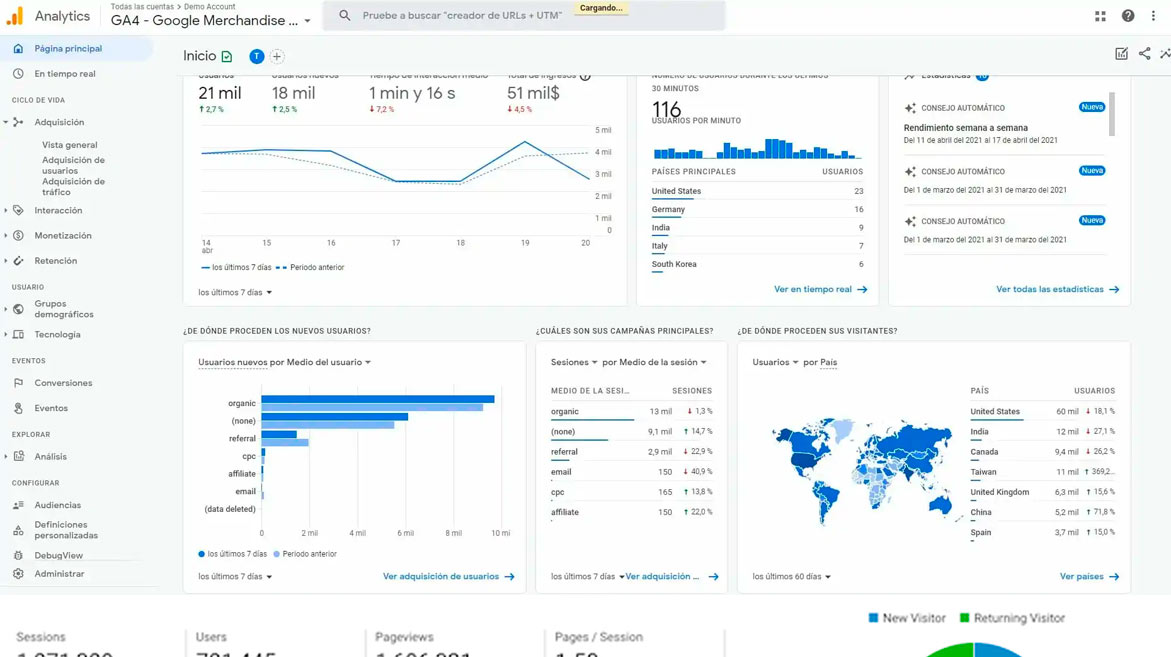Click the Conversiones flag icon
This screenshot has width=1171, height=657.
coord(18,383)
